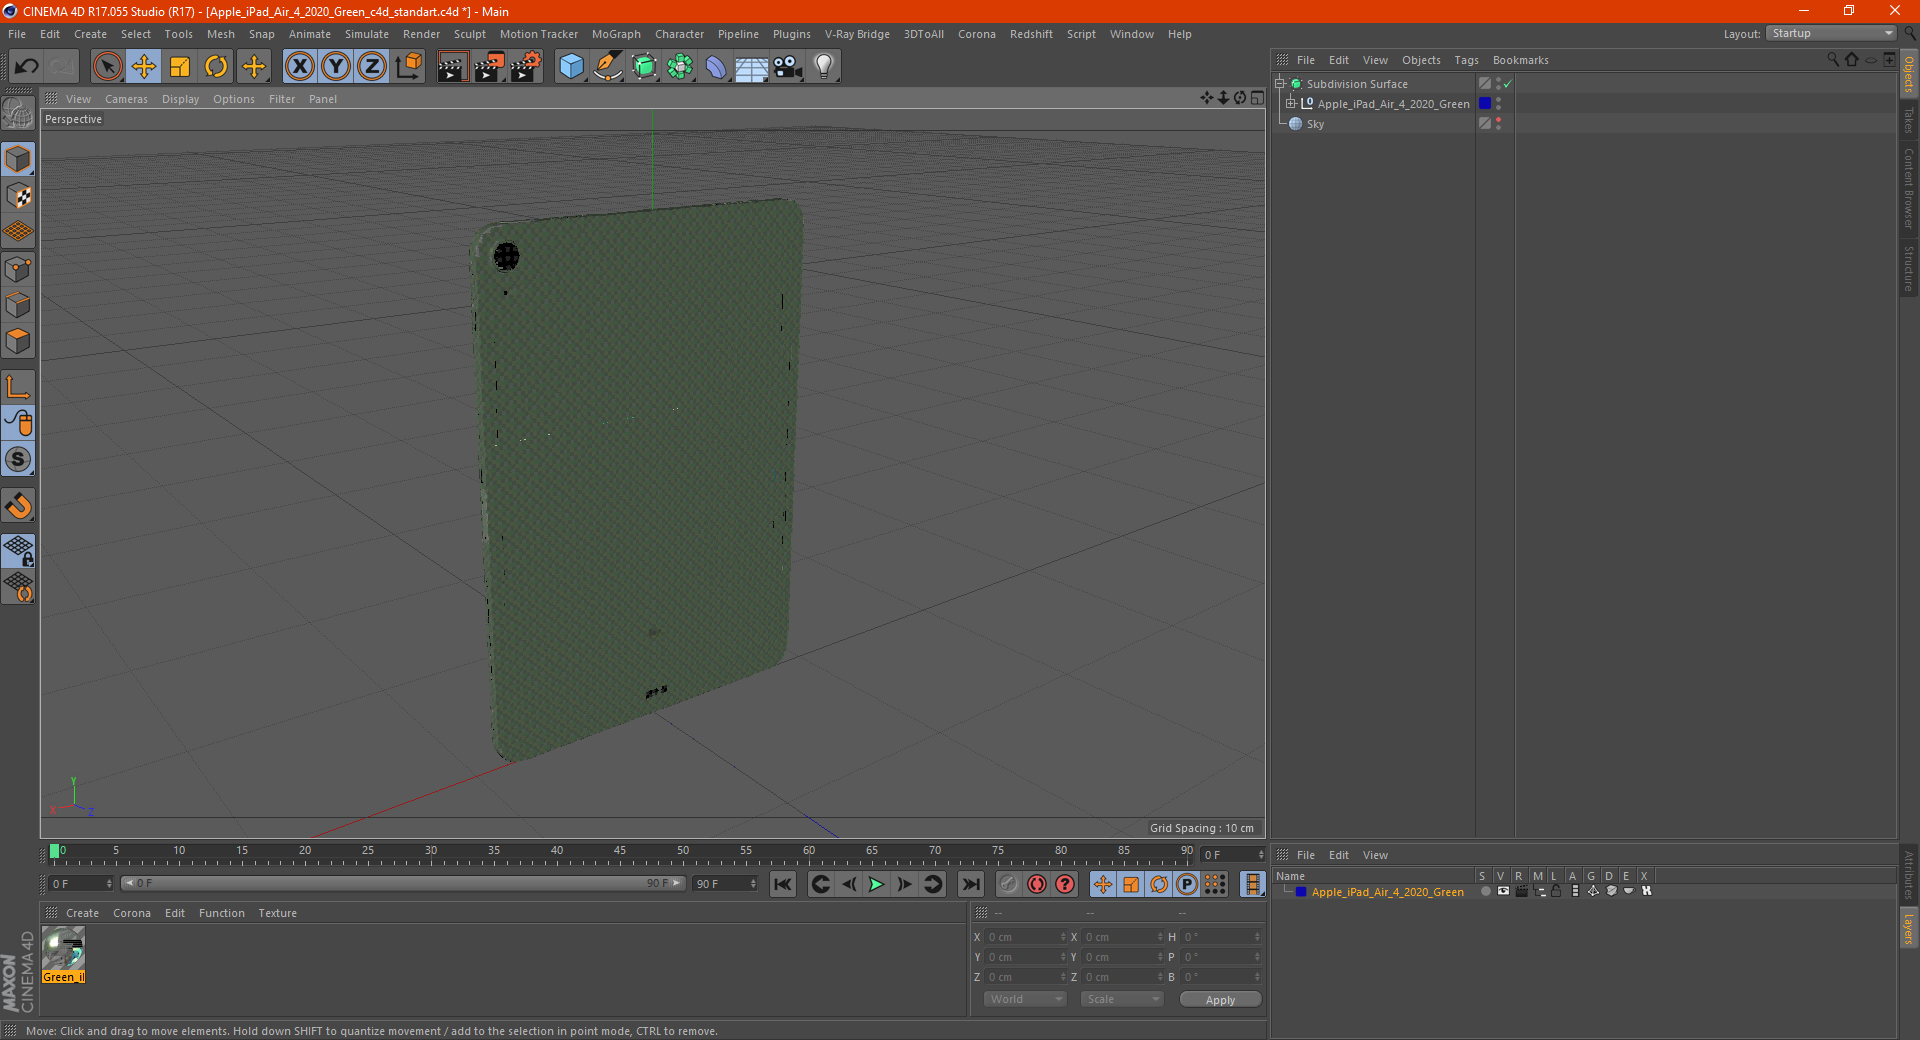Open the Layout Startup dropdown
The height and width of the screenshot is (1040, 1920).
1831,33
